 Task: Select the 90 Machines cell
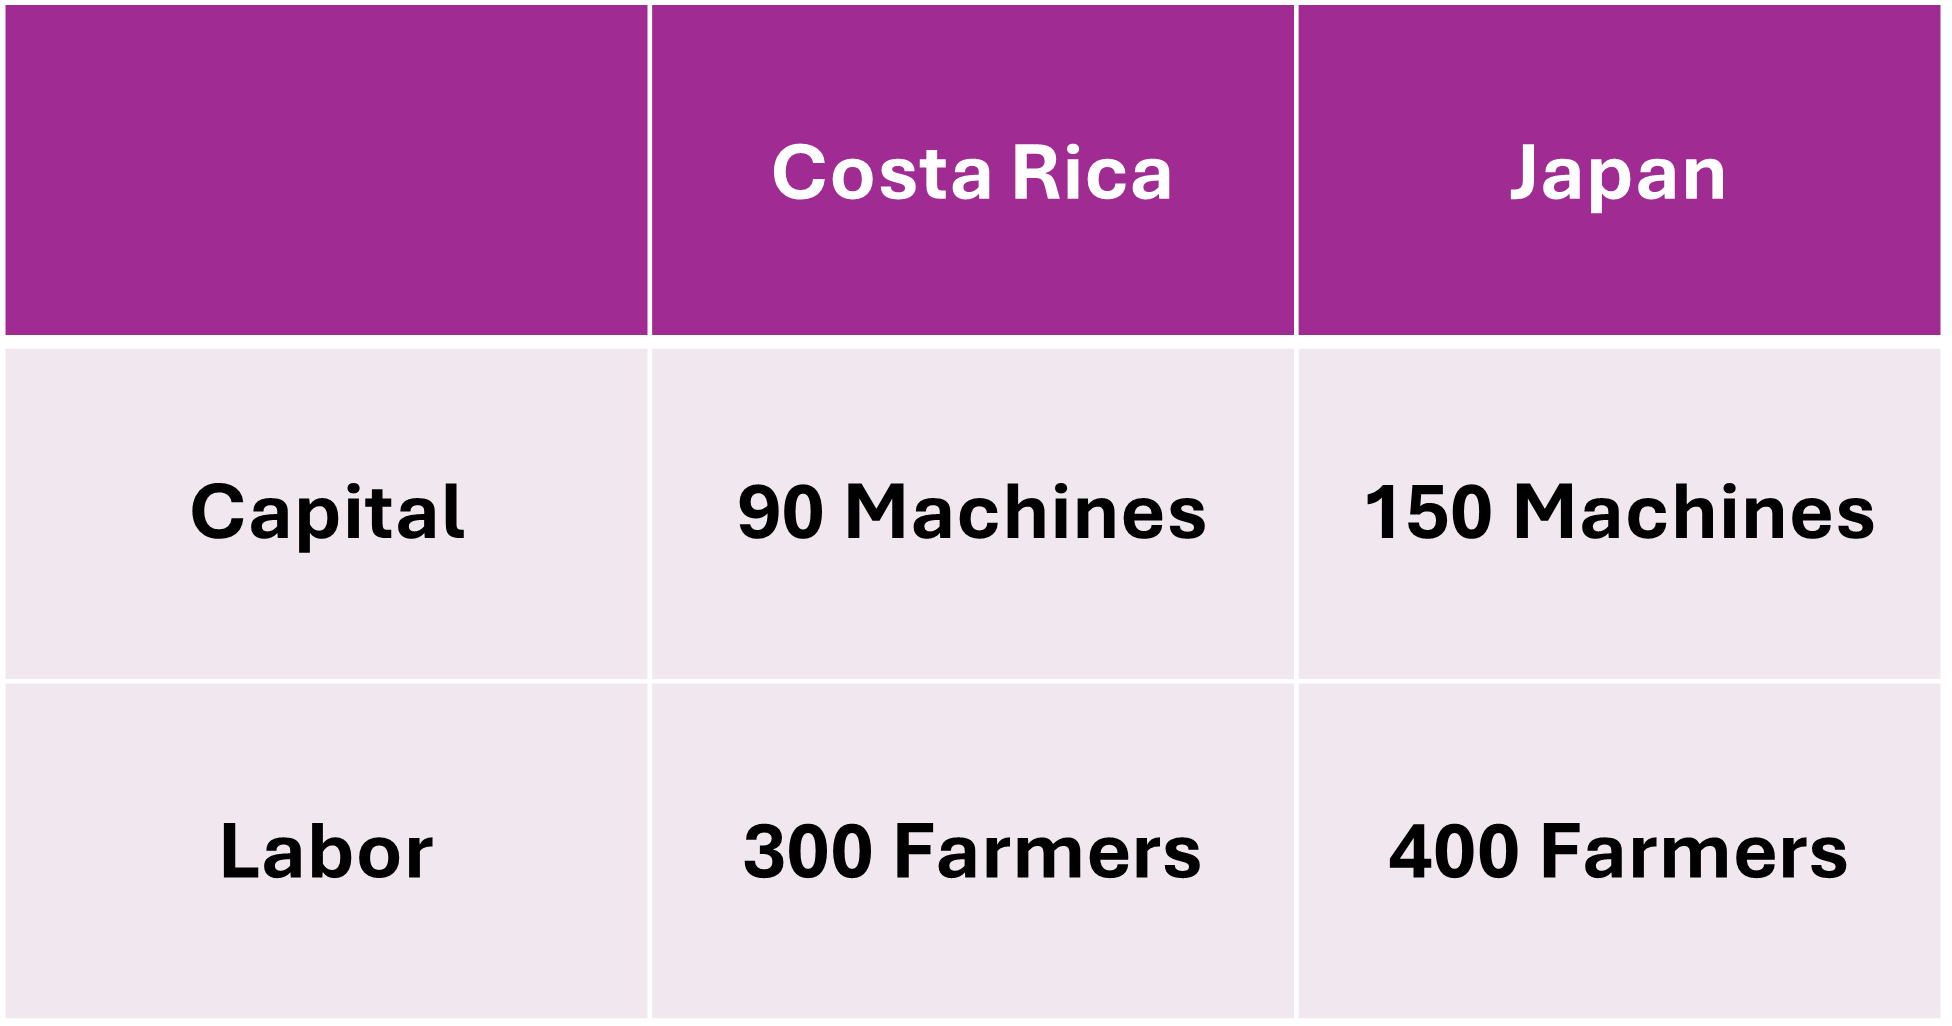[x=972, y=512]
